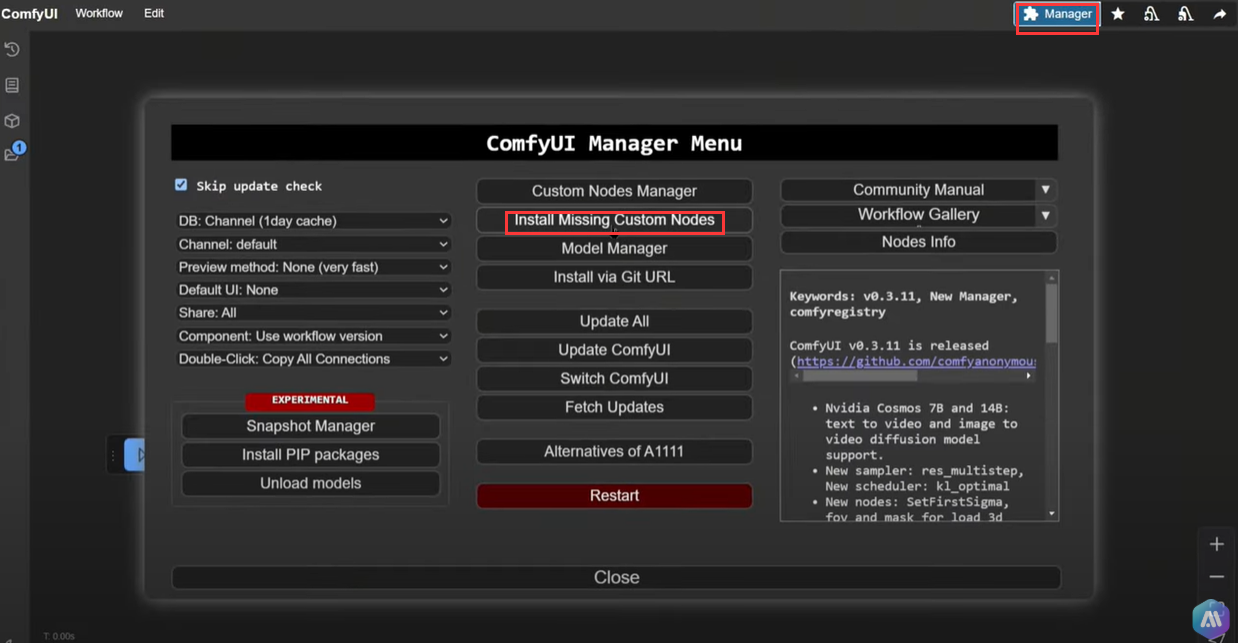Click the zoom out minus icon
Screen dimensions: 1238x643
(x=1216, y=577)
